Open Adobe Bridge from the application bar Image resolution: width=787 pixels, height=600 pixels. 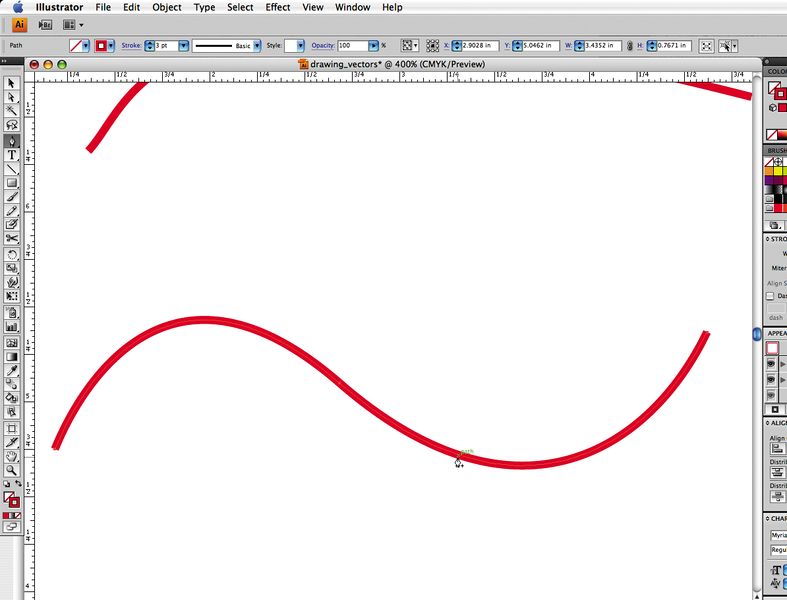coord(45,25)
